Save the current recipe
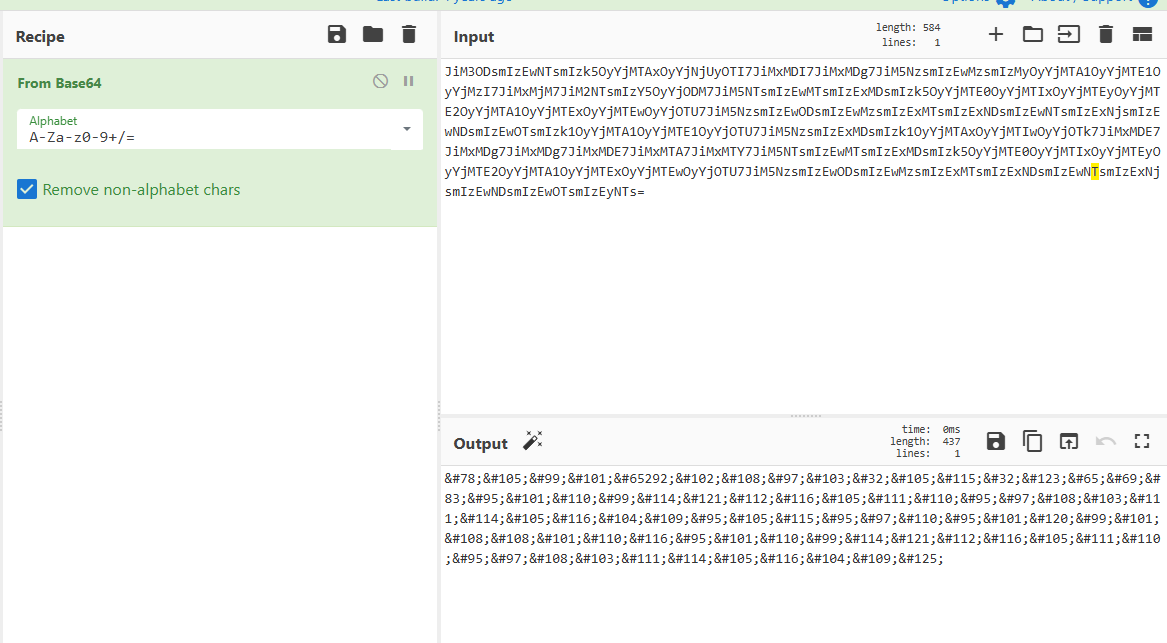1167x643 pixels. (337, 35)
